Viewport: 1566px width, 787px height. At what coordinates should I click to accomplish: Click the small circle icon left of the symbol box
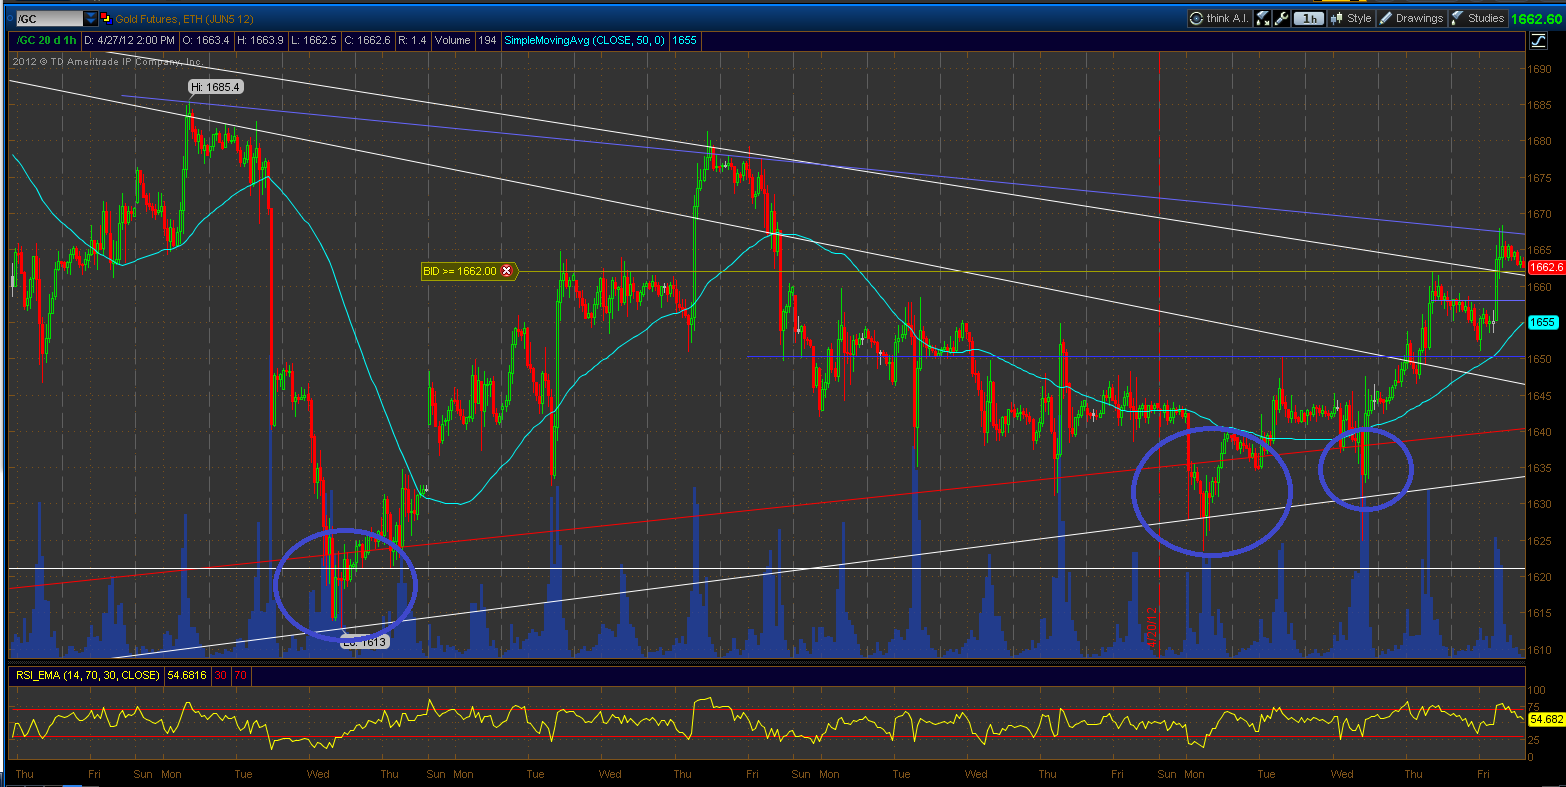point(9,18)
